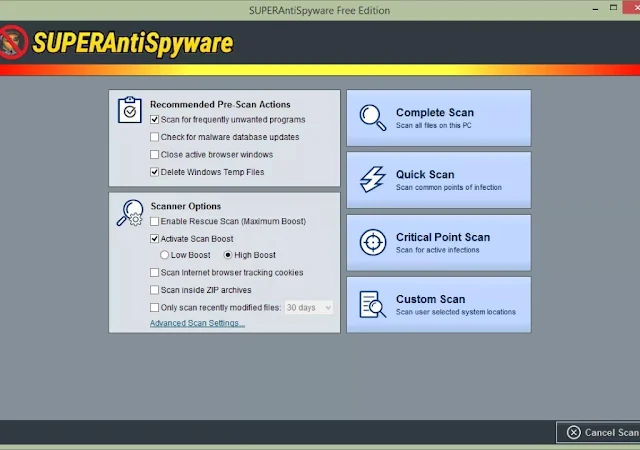This screenshot has width=640, height=450.
Task: Maximize the SUPERAntiSpyware window
Action: pyautogui.click(x=613, y=7)
